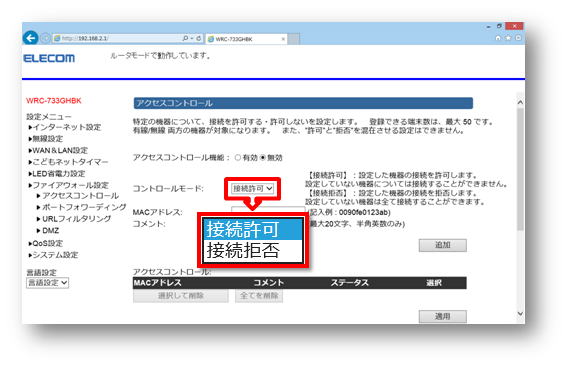Viewport: 567px width, 366px height.
Task: Click the コメント table column header
Action: 268,283
